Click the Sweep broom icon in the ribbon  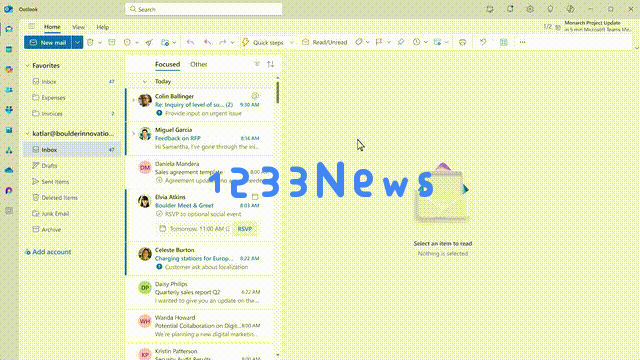click(x=149, y=42)
